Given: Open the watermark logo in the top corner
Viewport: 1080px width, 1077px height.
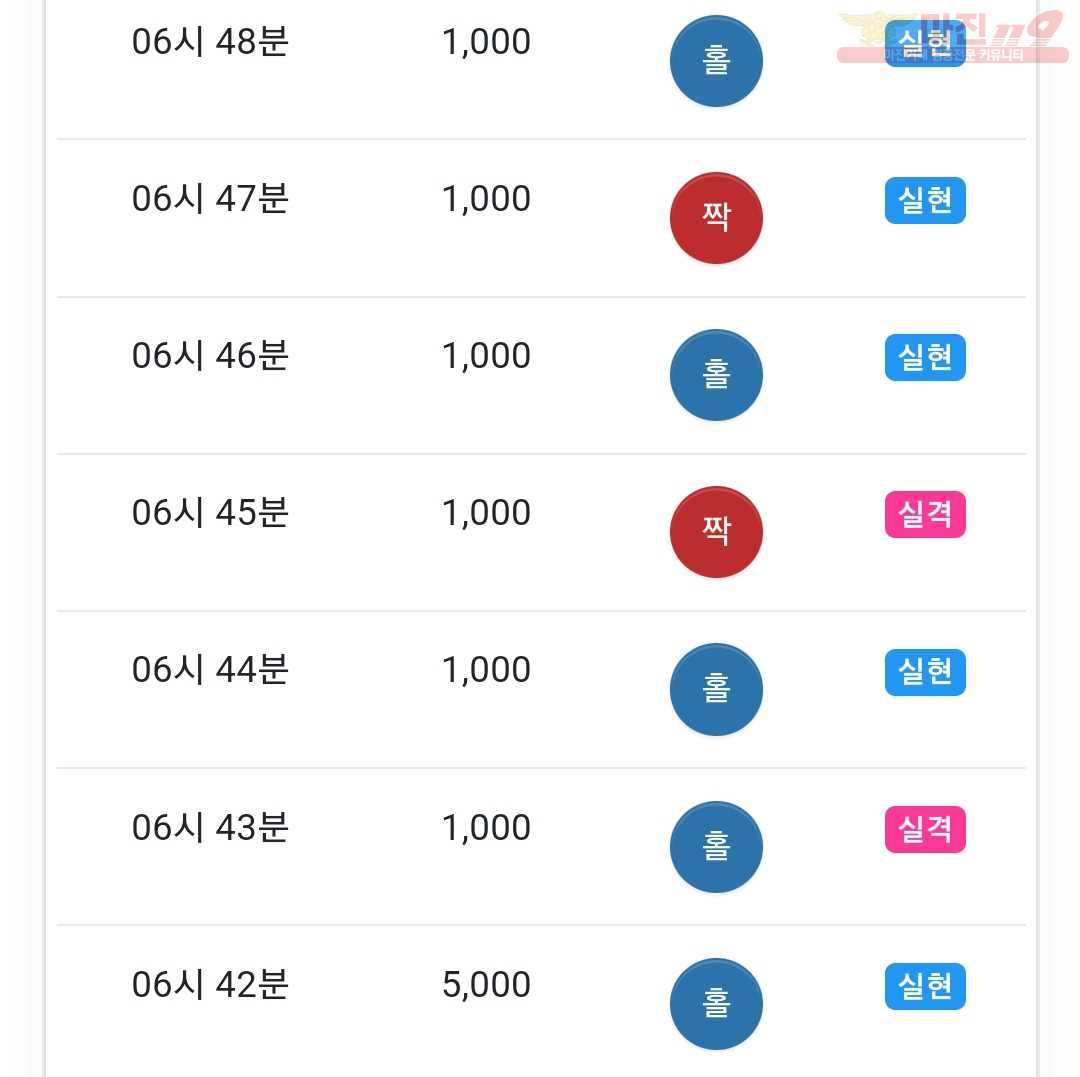Looking at the screenshot, I should point(953,37).
